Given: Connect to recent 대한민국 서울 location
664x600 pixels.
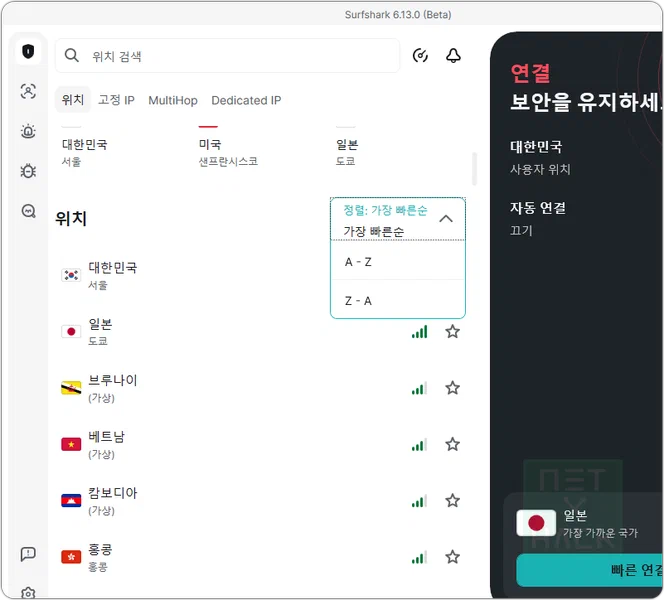Looking at the screenshot, I should pos(85,152).
